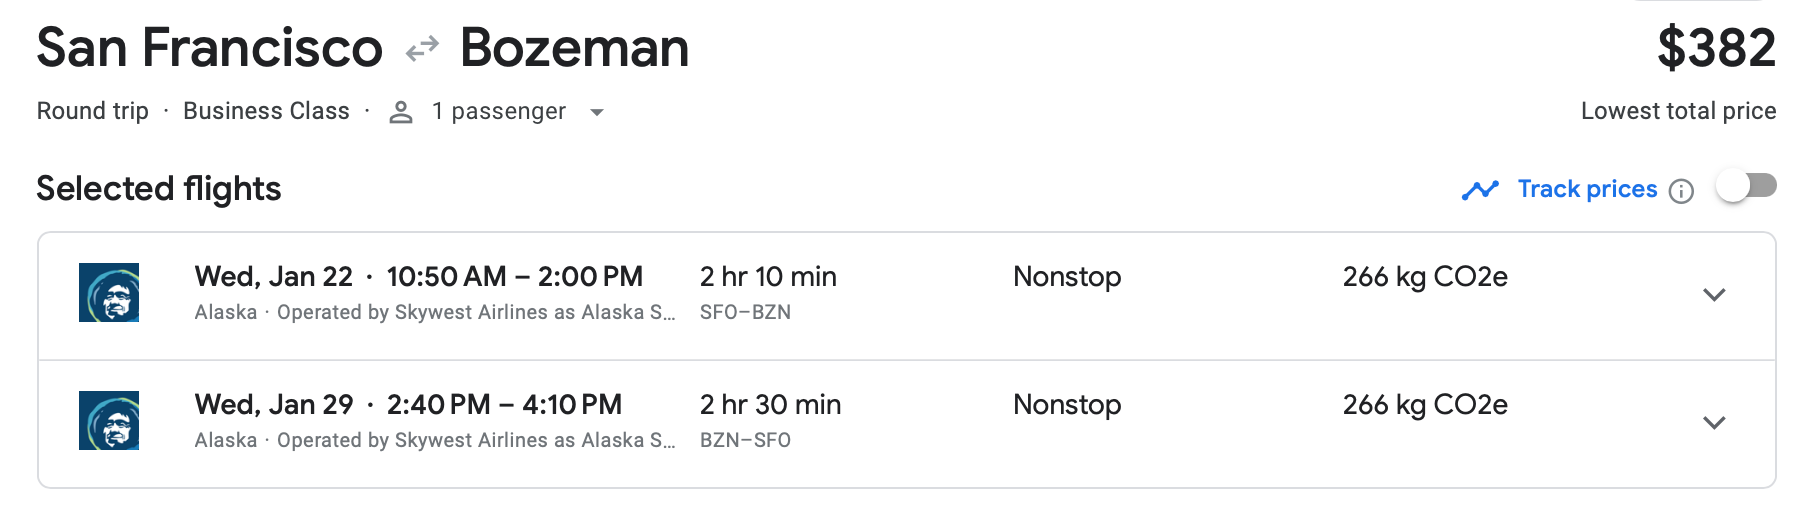Click the Selected flights heading

159,189
